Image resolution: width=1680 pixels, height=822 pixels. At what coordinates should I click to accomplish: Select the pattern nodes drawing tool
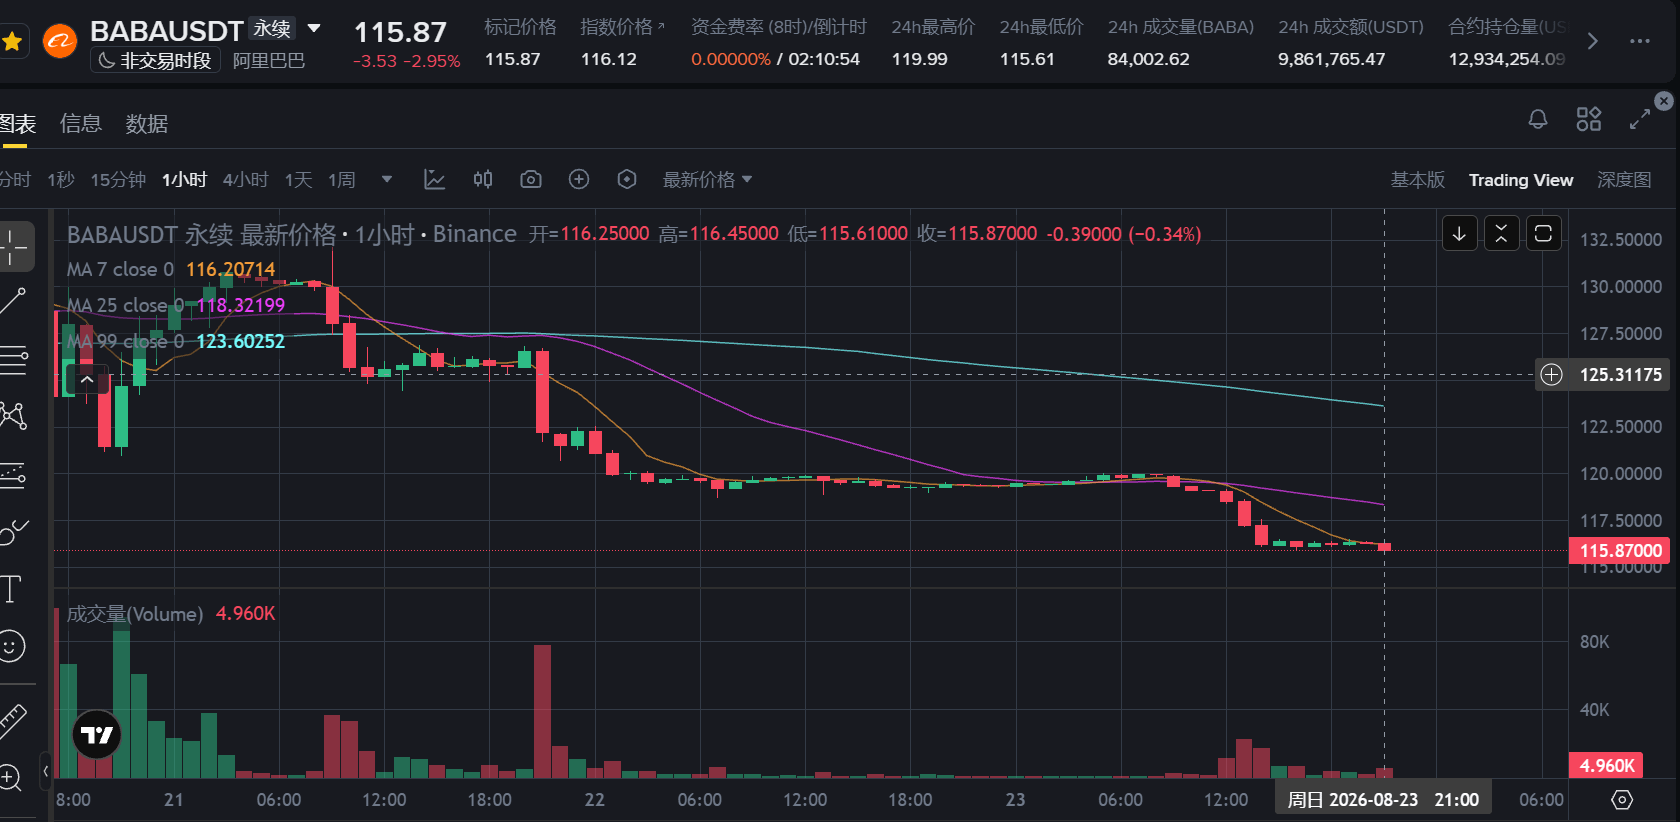pos(13,416)
